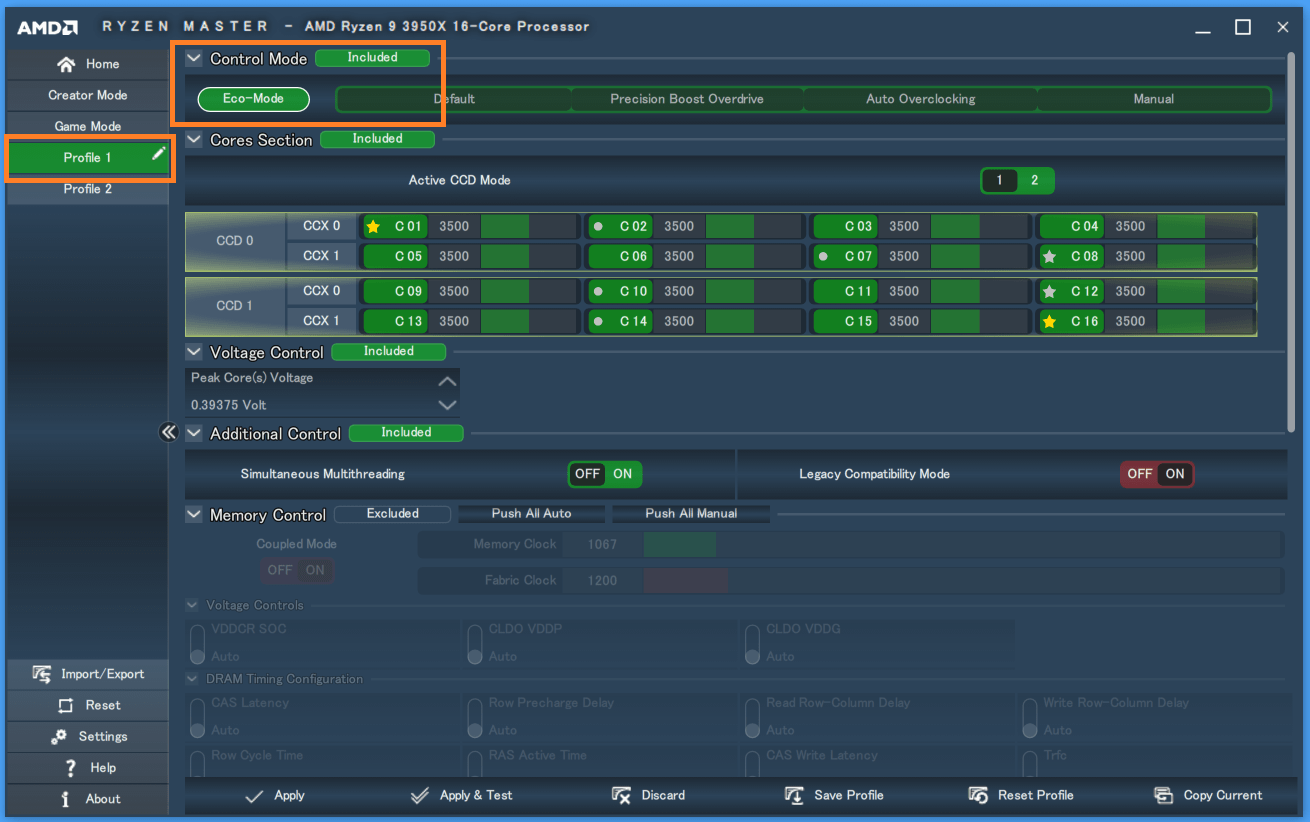Click the AMD logo in title bar

pyautogui.click(x=47, y=27)
